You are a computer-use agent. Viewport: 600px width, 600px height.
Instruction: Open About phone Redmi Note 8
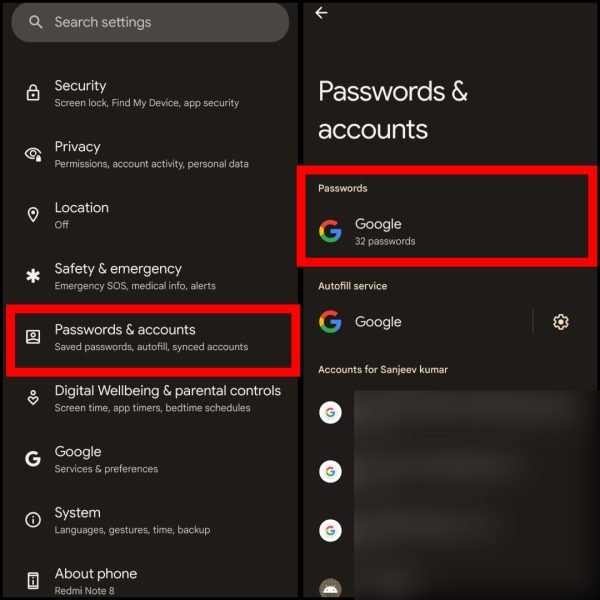tap(150, 581)
